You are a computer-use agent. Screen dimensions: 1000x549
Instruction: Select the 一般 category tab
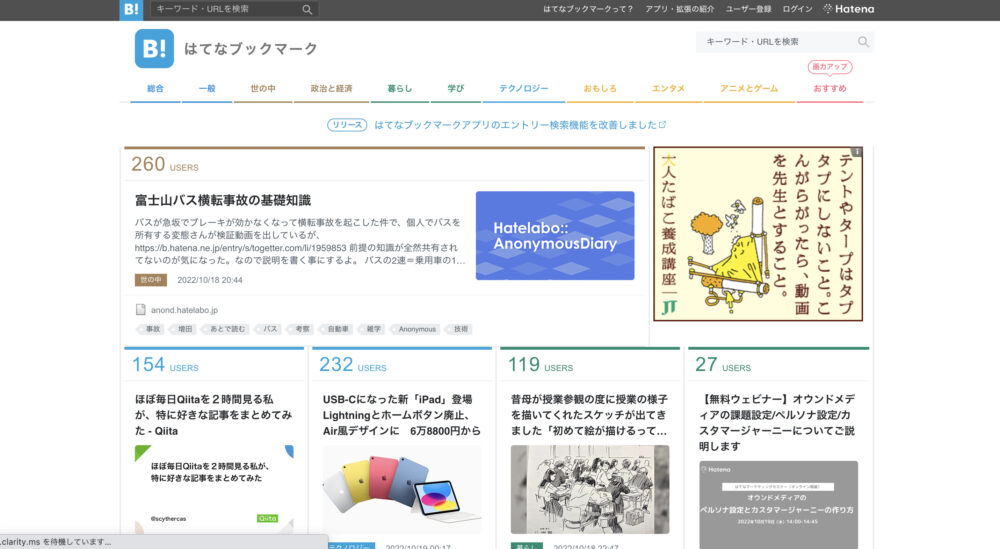click(x=207, y=89)
